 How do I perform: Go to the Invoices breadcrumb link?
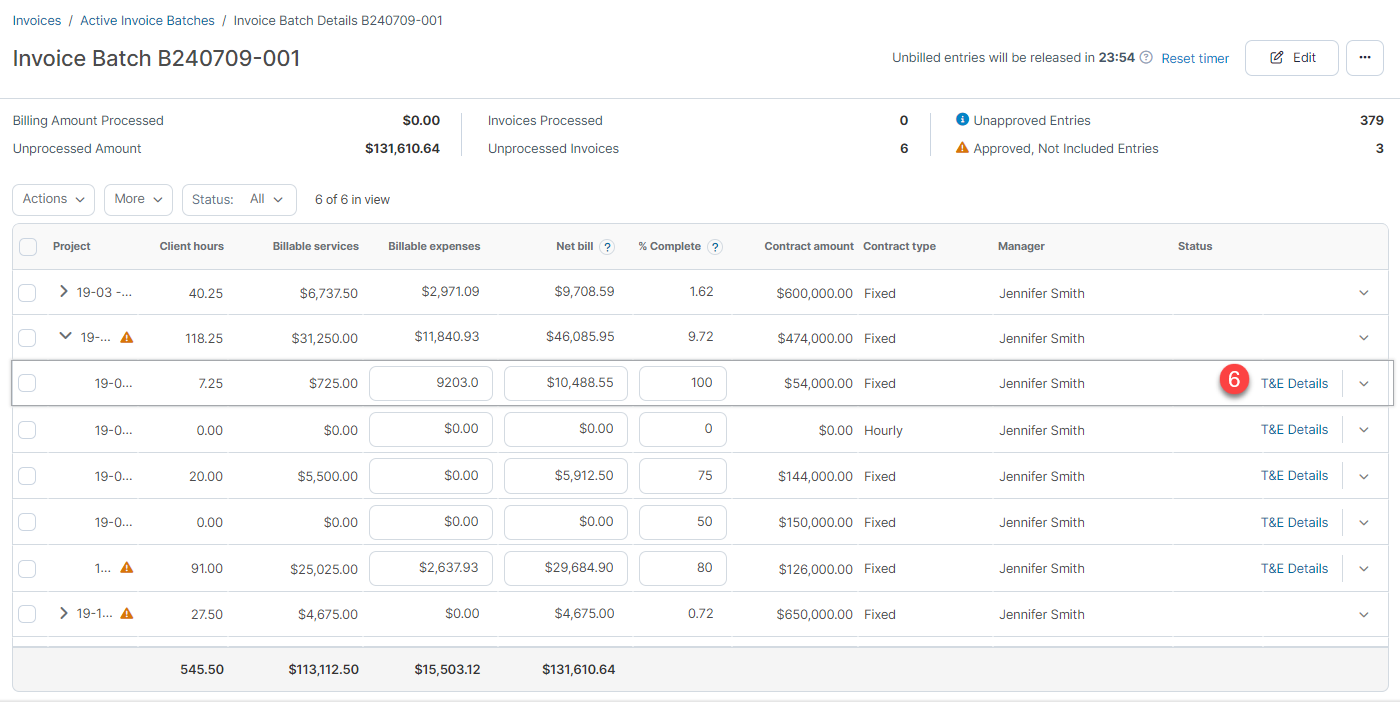pyautogui.click(x=37, y=20)
